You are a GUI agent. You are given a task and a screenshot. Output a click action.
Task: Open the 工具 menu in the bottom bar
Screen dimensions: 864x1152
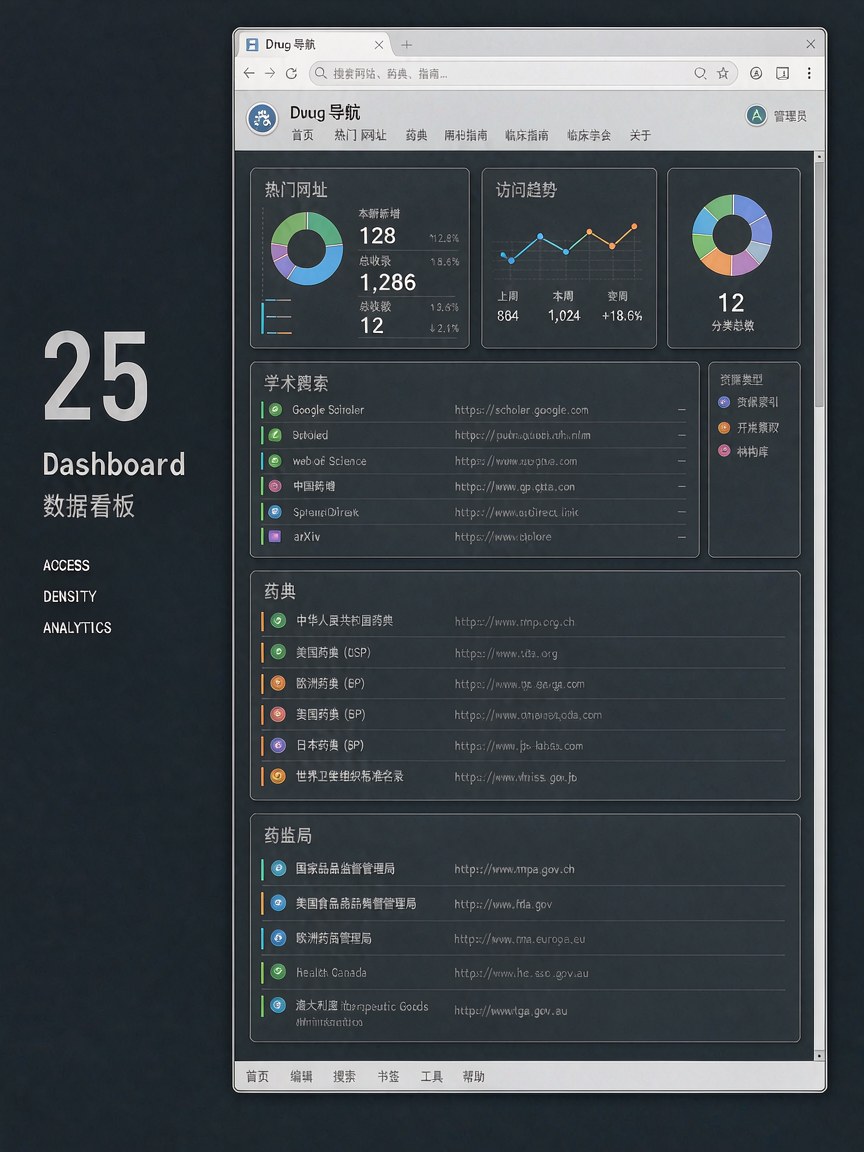click(x=431, y=1076)
